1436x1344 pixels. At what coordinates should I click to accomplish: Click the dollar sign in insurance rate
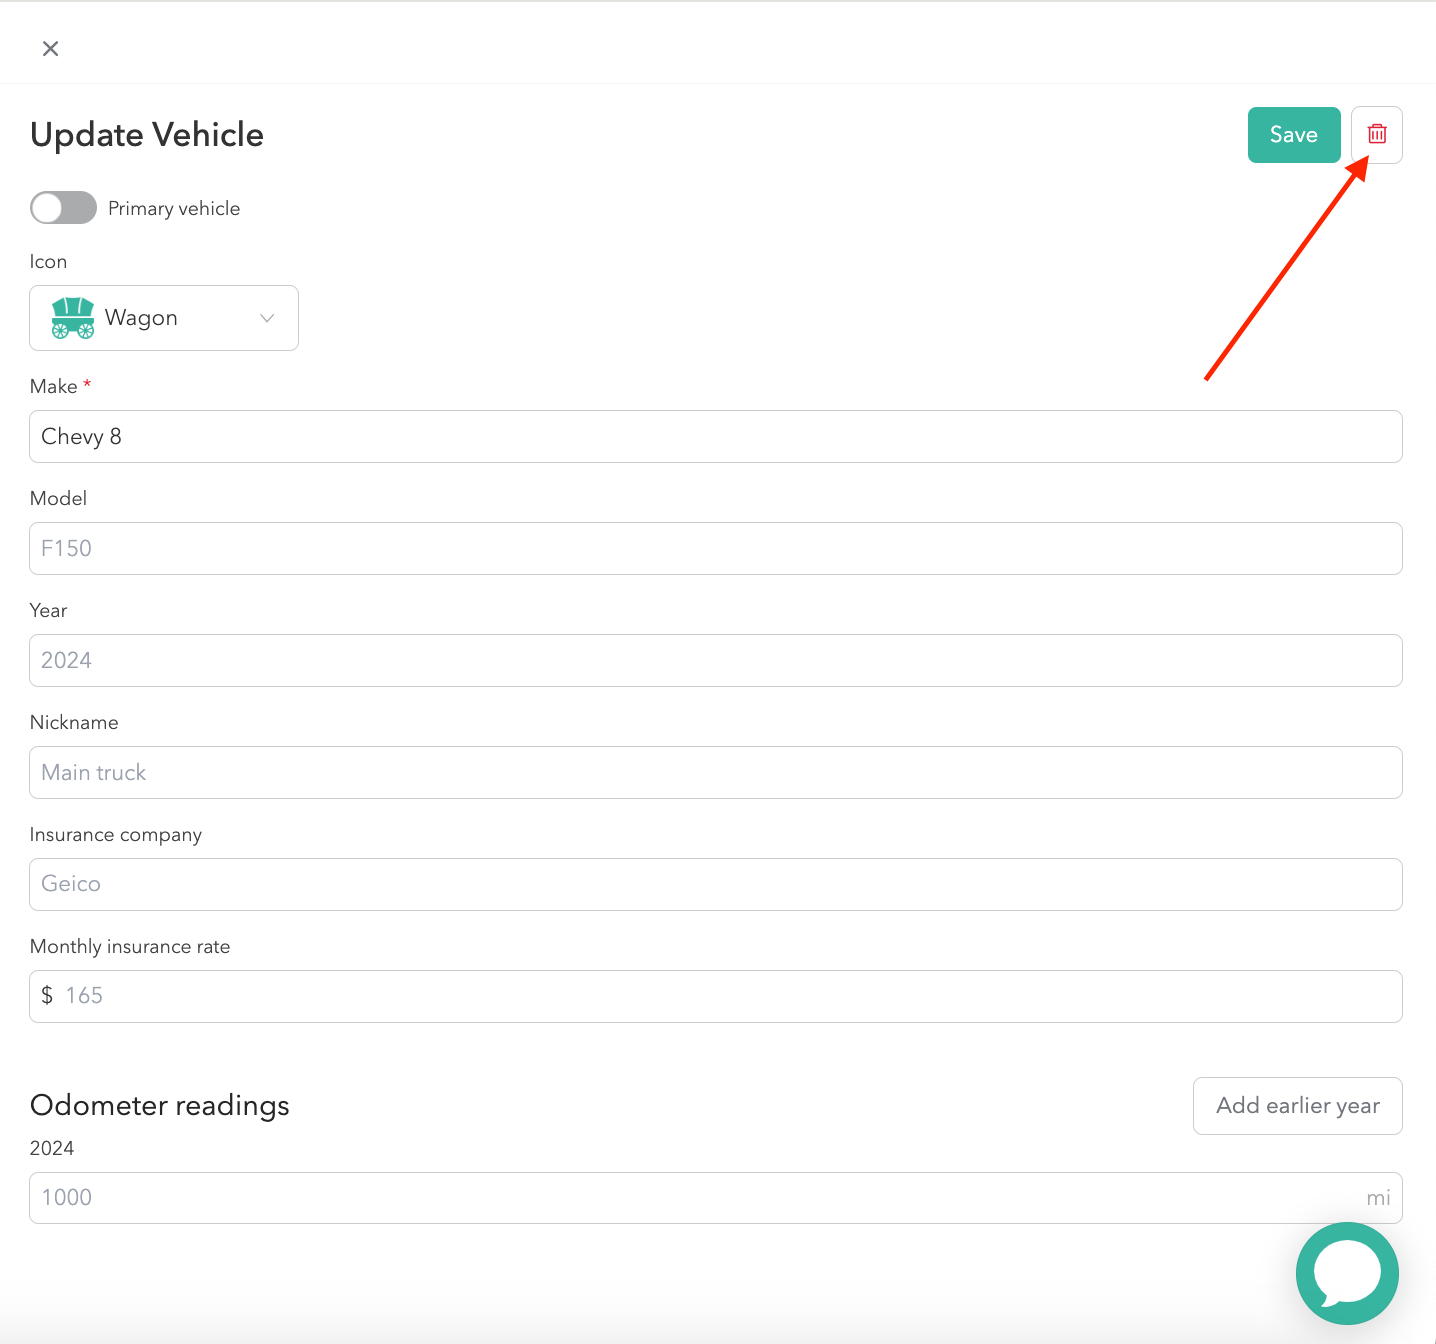click(47, 996)
